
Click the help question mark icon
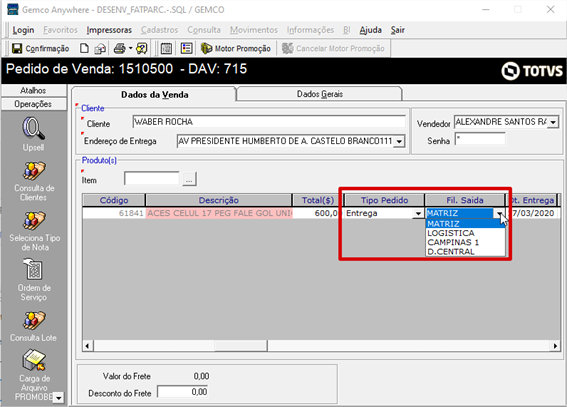pyautogui.click(x=141, y=48)
